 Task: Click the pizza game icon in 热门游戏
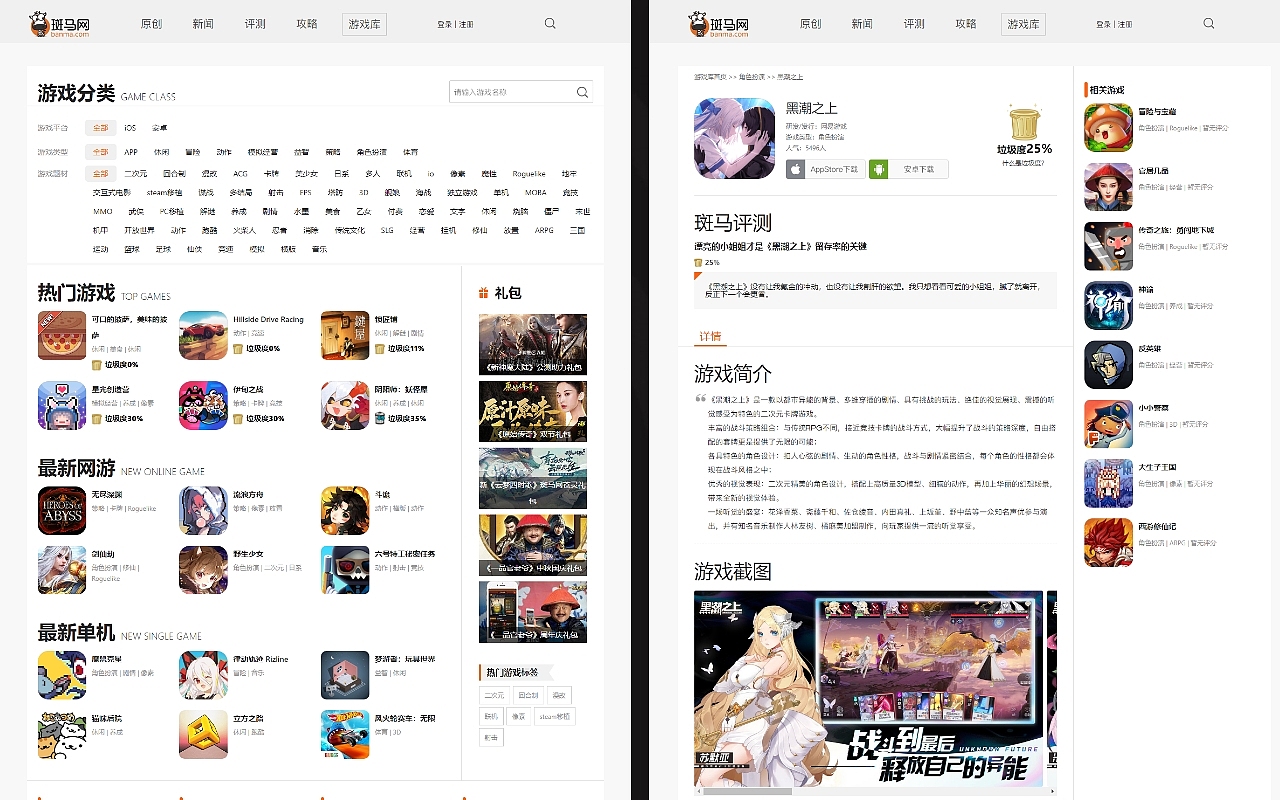point(62,335)
